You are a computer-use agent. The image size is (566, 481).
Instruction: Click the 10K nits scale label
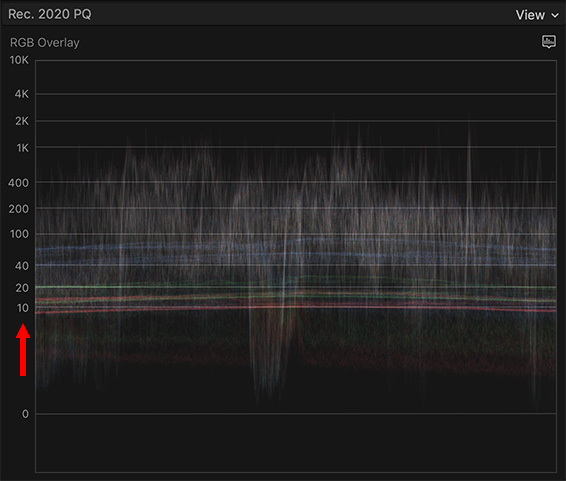pyautogui.click(x=19, y=60)
